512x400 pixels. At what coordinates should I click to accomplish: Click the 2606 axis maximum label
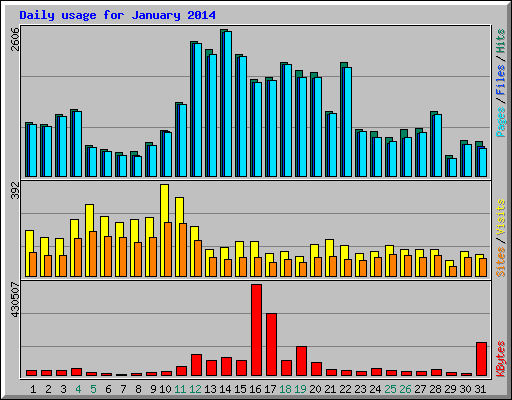[x=15, y=39]
